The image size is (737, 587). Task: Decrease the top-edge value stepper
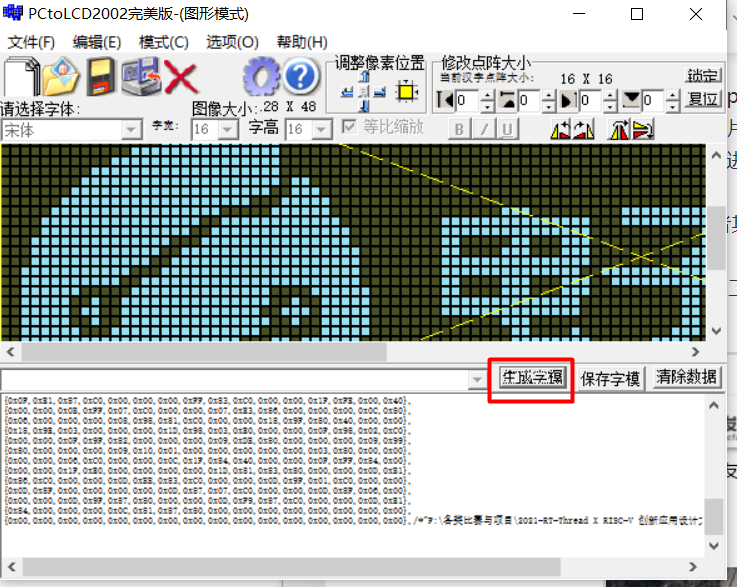tap(549, 106)
